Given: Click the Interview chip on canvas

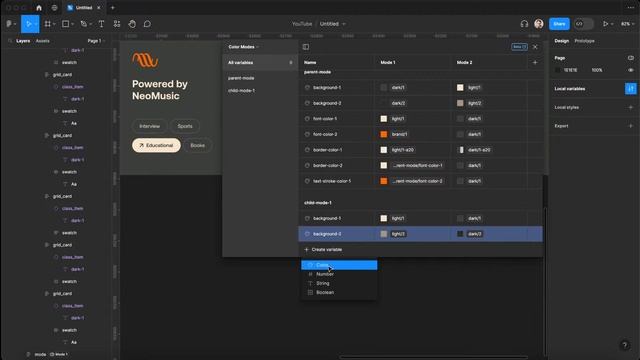Looking at the screenshot, I should pyautogui.click(x=149, y=126).
